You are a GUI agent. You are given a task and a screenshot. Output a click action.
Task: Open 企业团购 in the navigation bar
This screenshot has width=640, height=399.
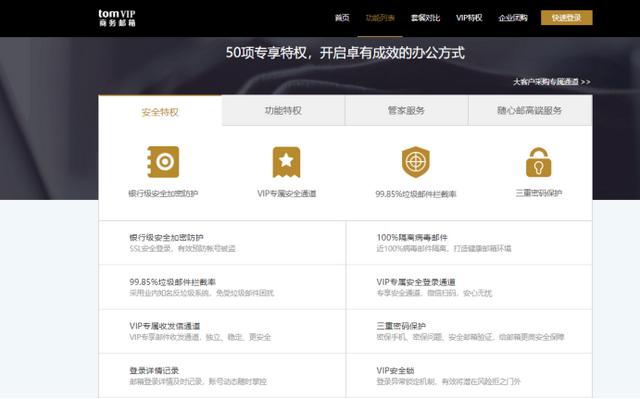pyautogui.click(x=513, y=18)
